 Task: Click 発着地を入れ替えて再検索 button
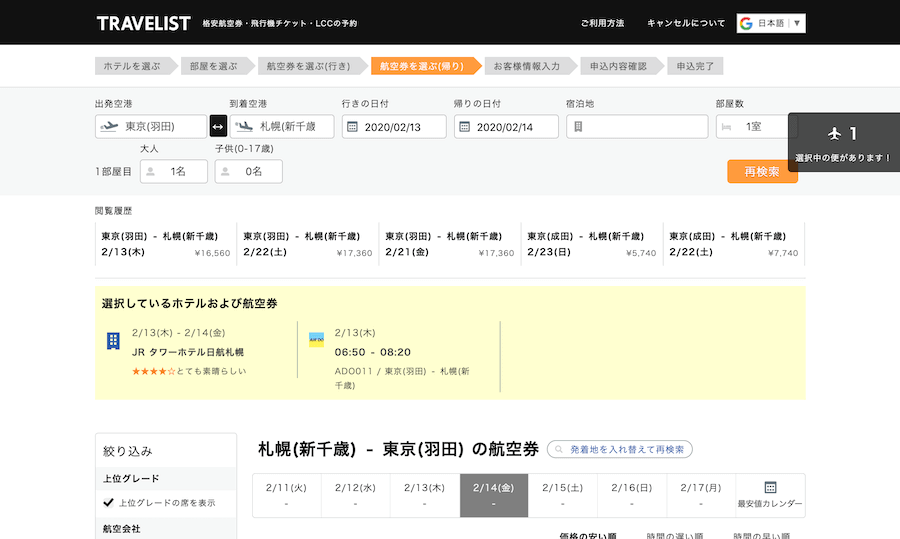[x=620, y=449]
